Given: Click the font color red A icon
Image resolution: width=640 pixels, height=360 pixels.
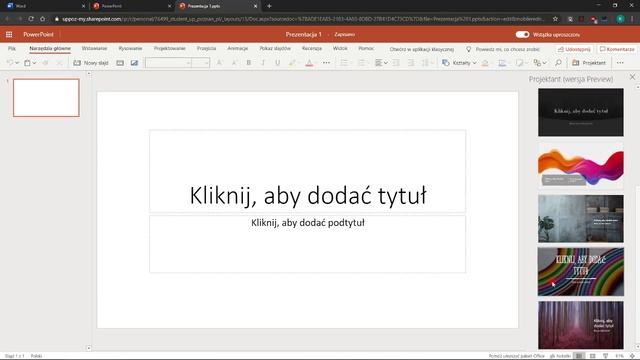Looking at the screenshot, I should click(309, 63).
